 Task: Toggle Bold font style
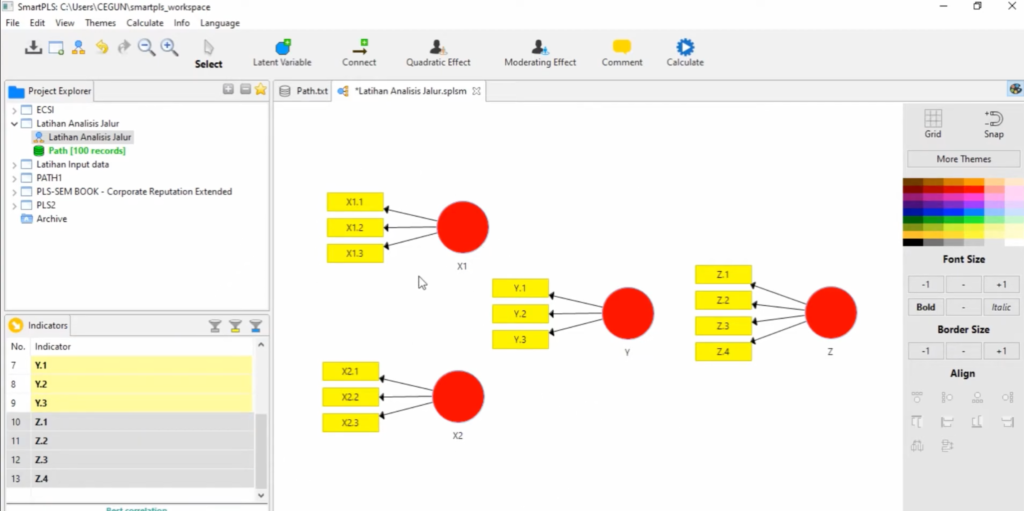click(925, 307)
